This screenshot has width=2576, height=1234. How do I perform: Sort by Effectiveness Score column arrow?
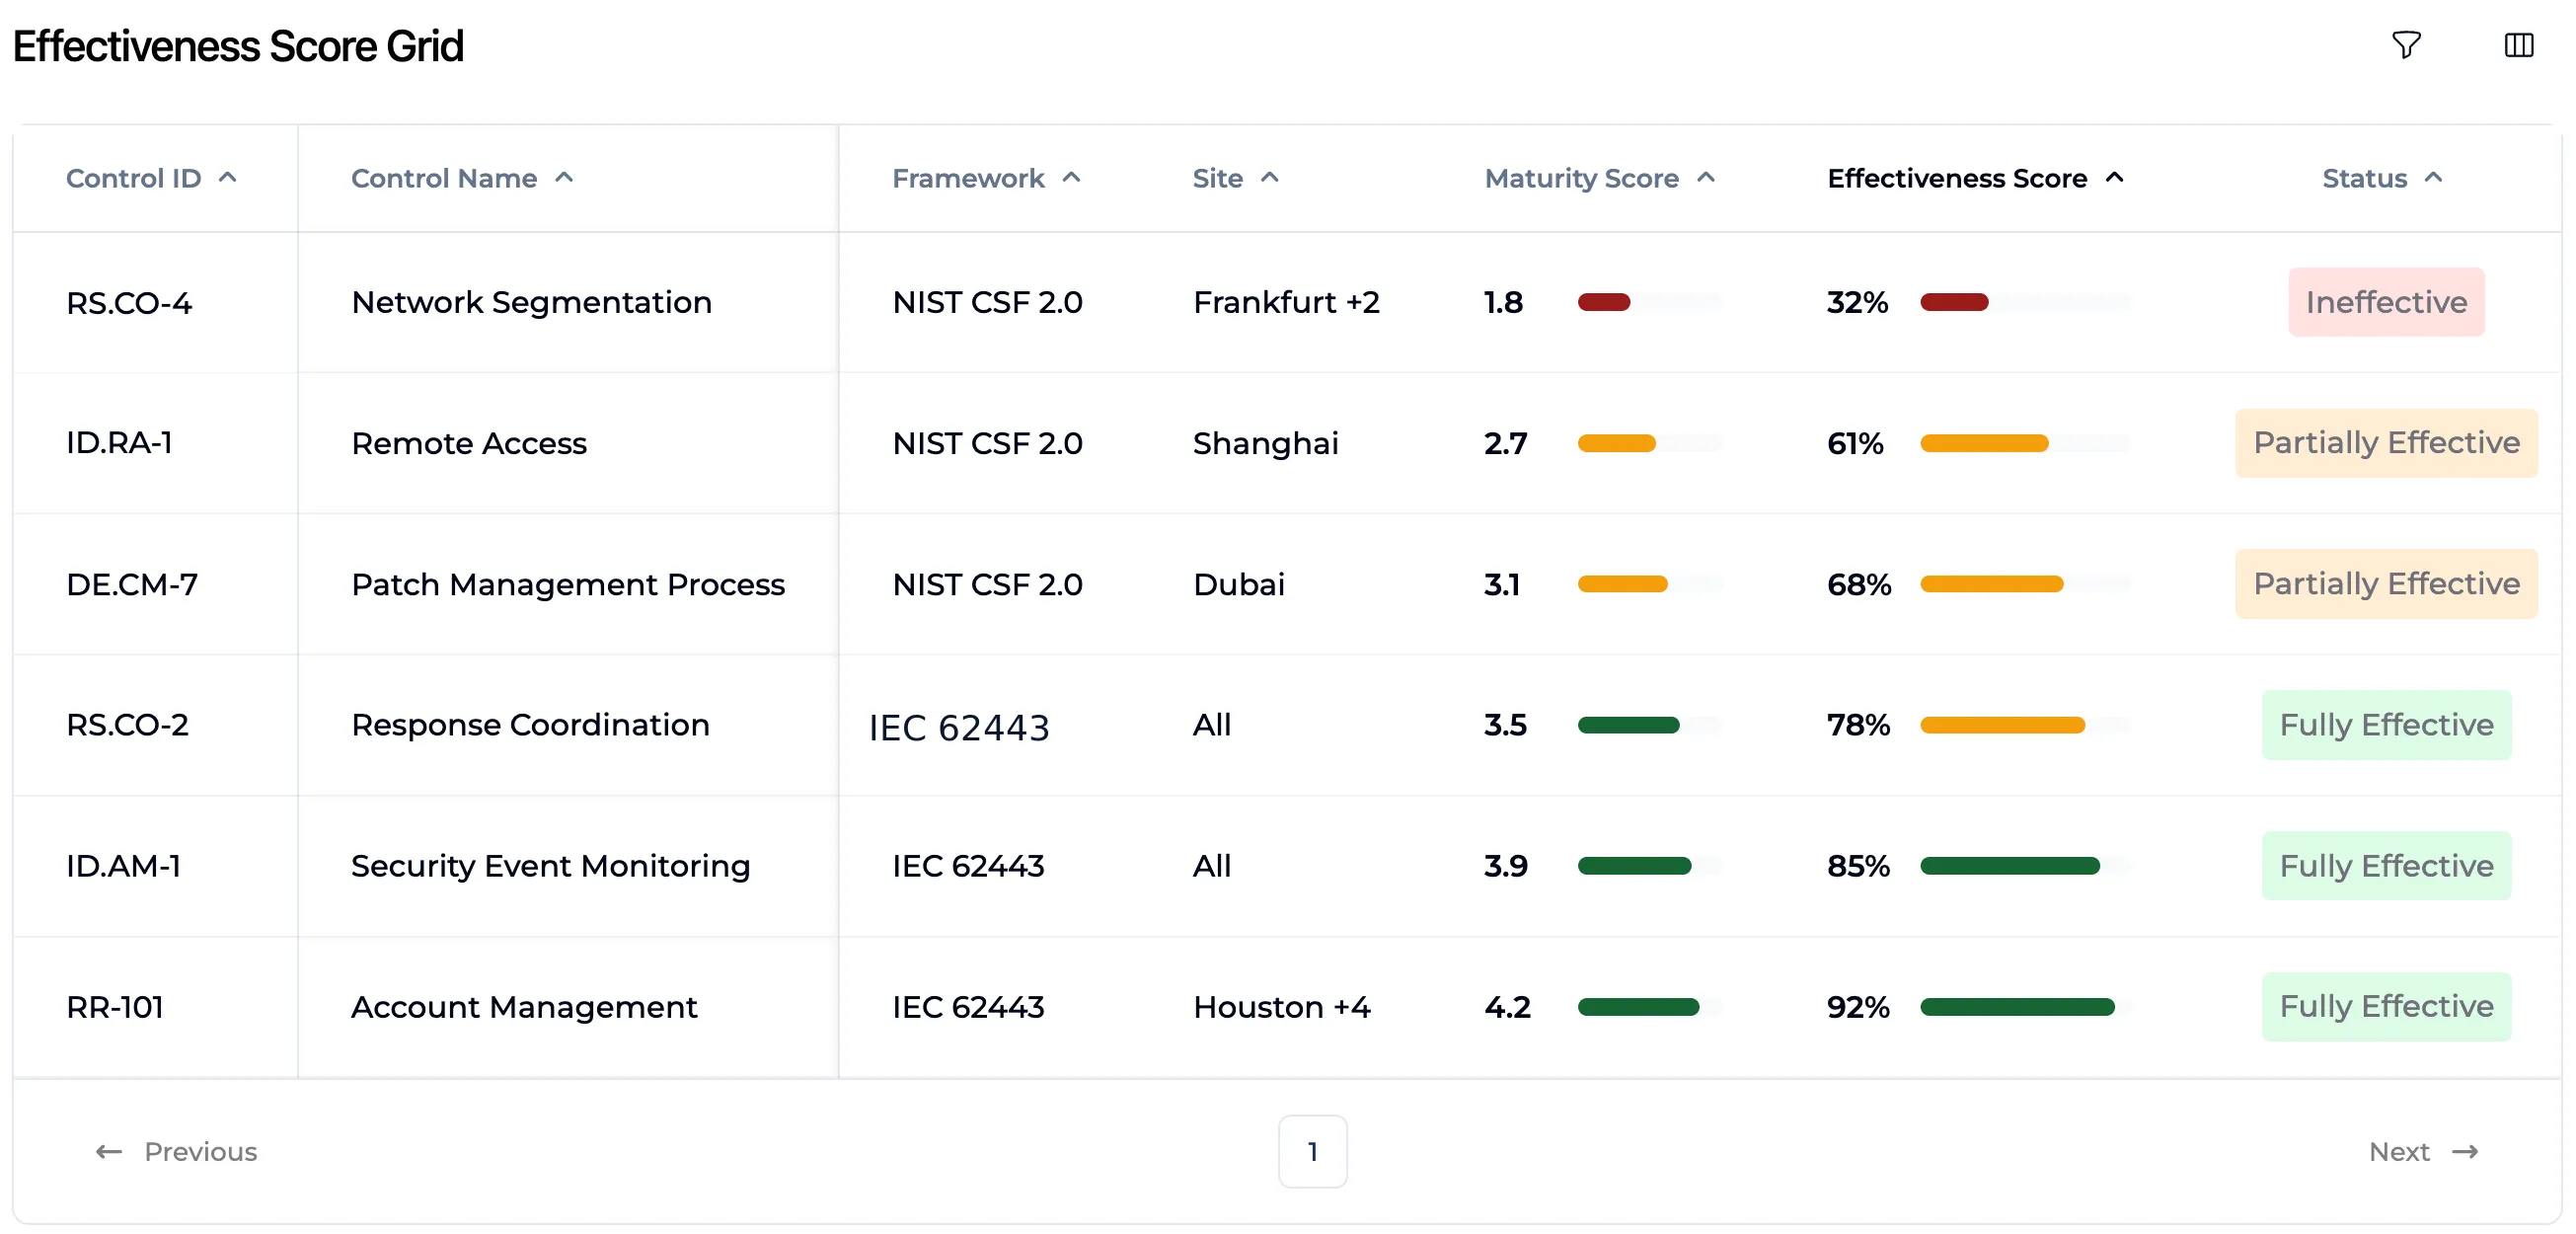pyautogui.click(x=2114, y=177)
